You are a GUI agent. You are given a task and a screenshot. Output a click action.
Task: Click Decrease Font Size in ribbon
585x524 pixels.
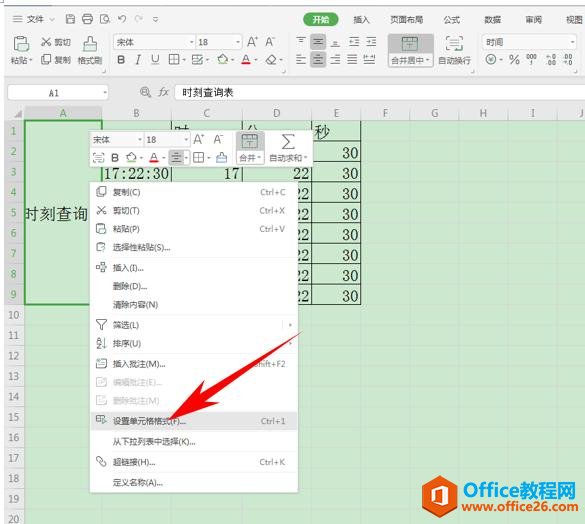(270, 42)
